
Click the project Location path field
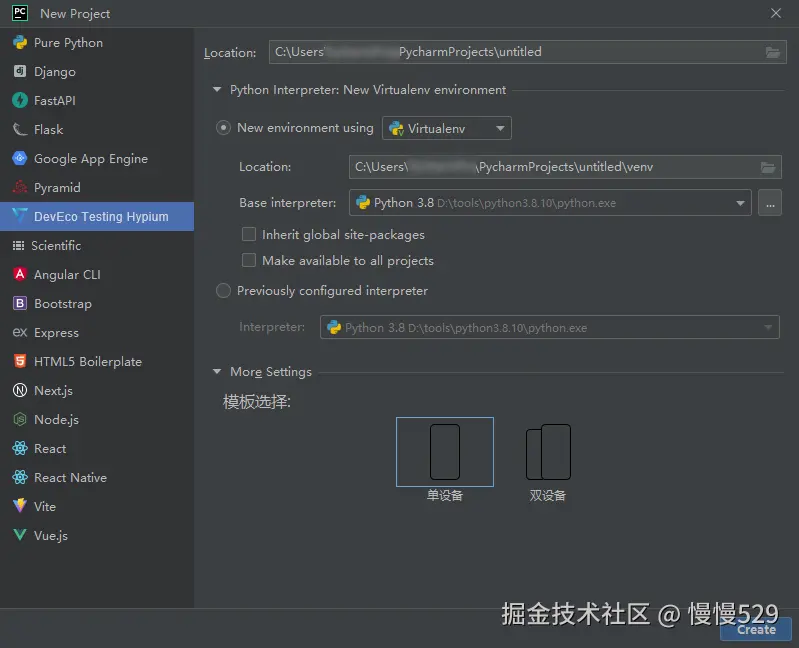point(528,52)
